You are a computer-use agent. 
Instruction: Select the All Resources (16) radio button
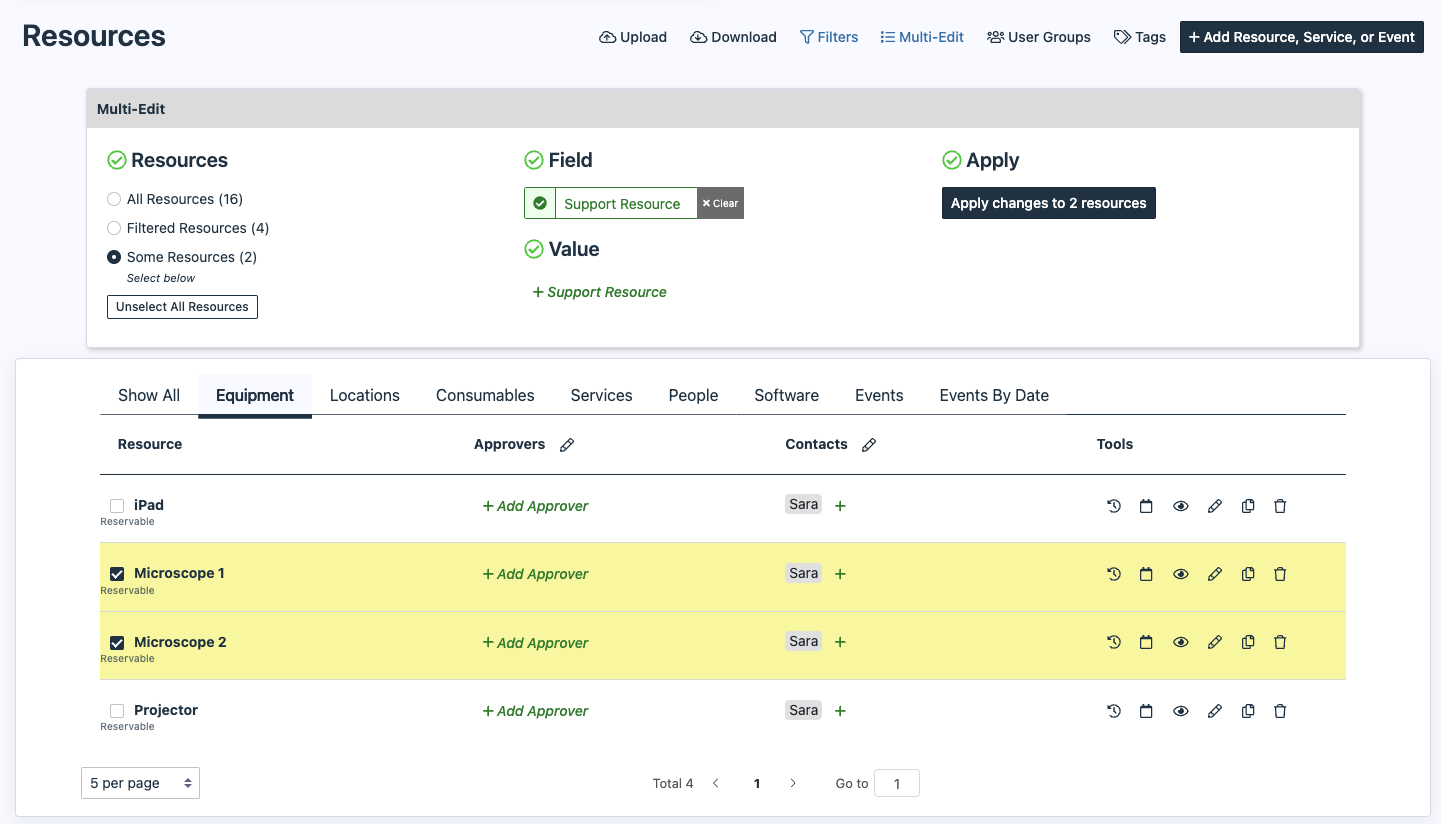pos(114,199)
